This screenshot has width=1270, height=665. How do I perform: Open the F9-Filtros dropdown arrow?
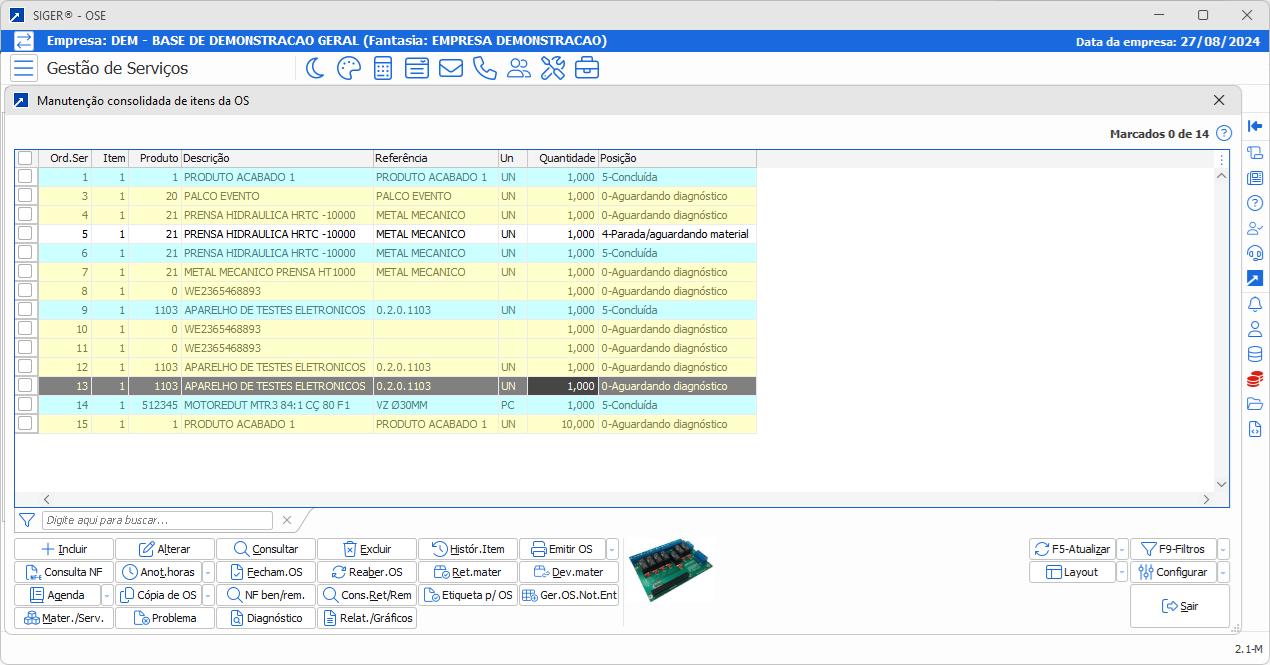point(1224,549)
